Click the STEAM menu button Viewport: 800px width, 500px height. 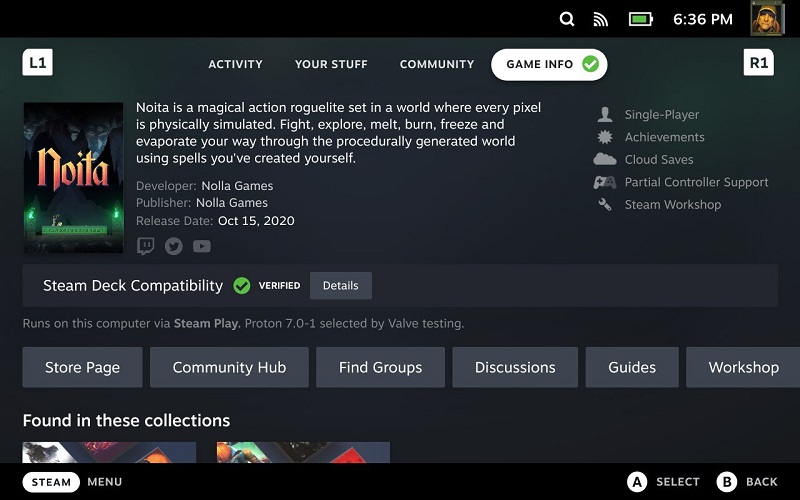click(x=51, y=482)
